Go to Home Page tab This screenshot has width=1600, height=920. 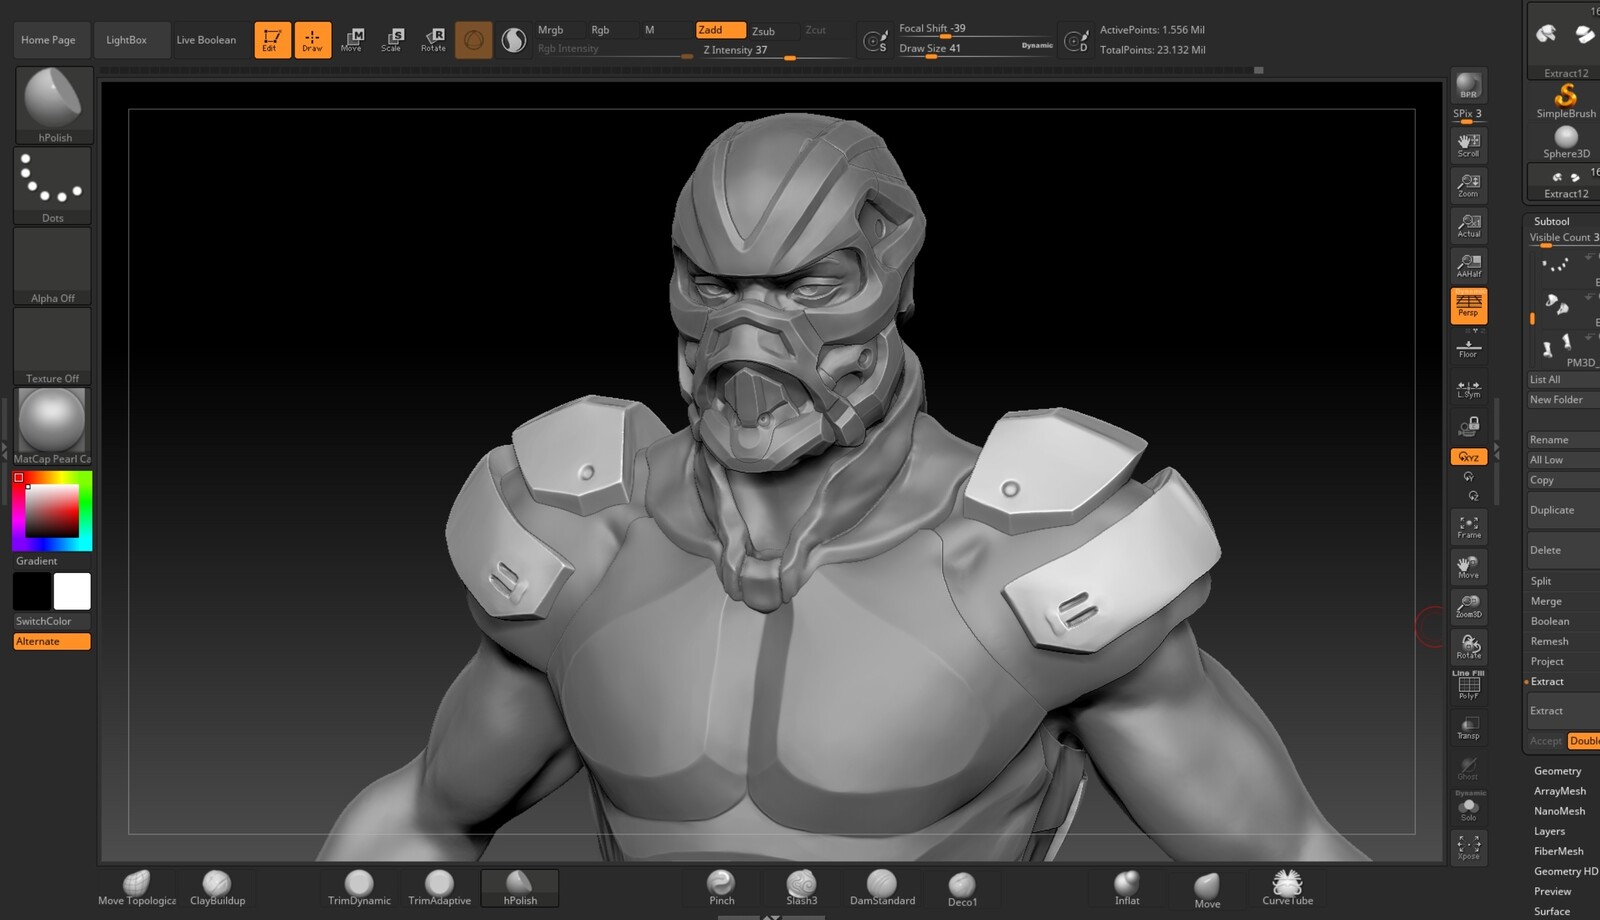(49, 40)
